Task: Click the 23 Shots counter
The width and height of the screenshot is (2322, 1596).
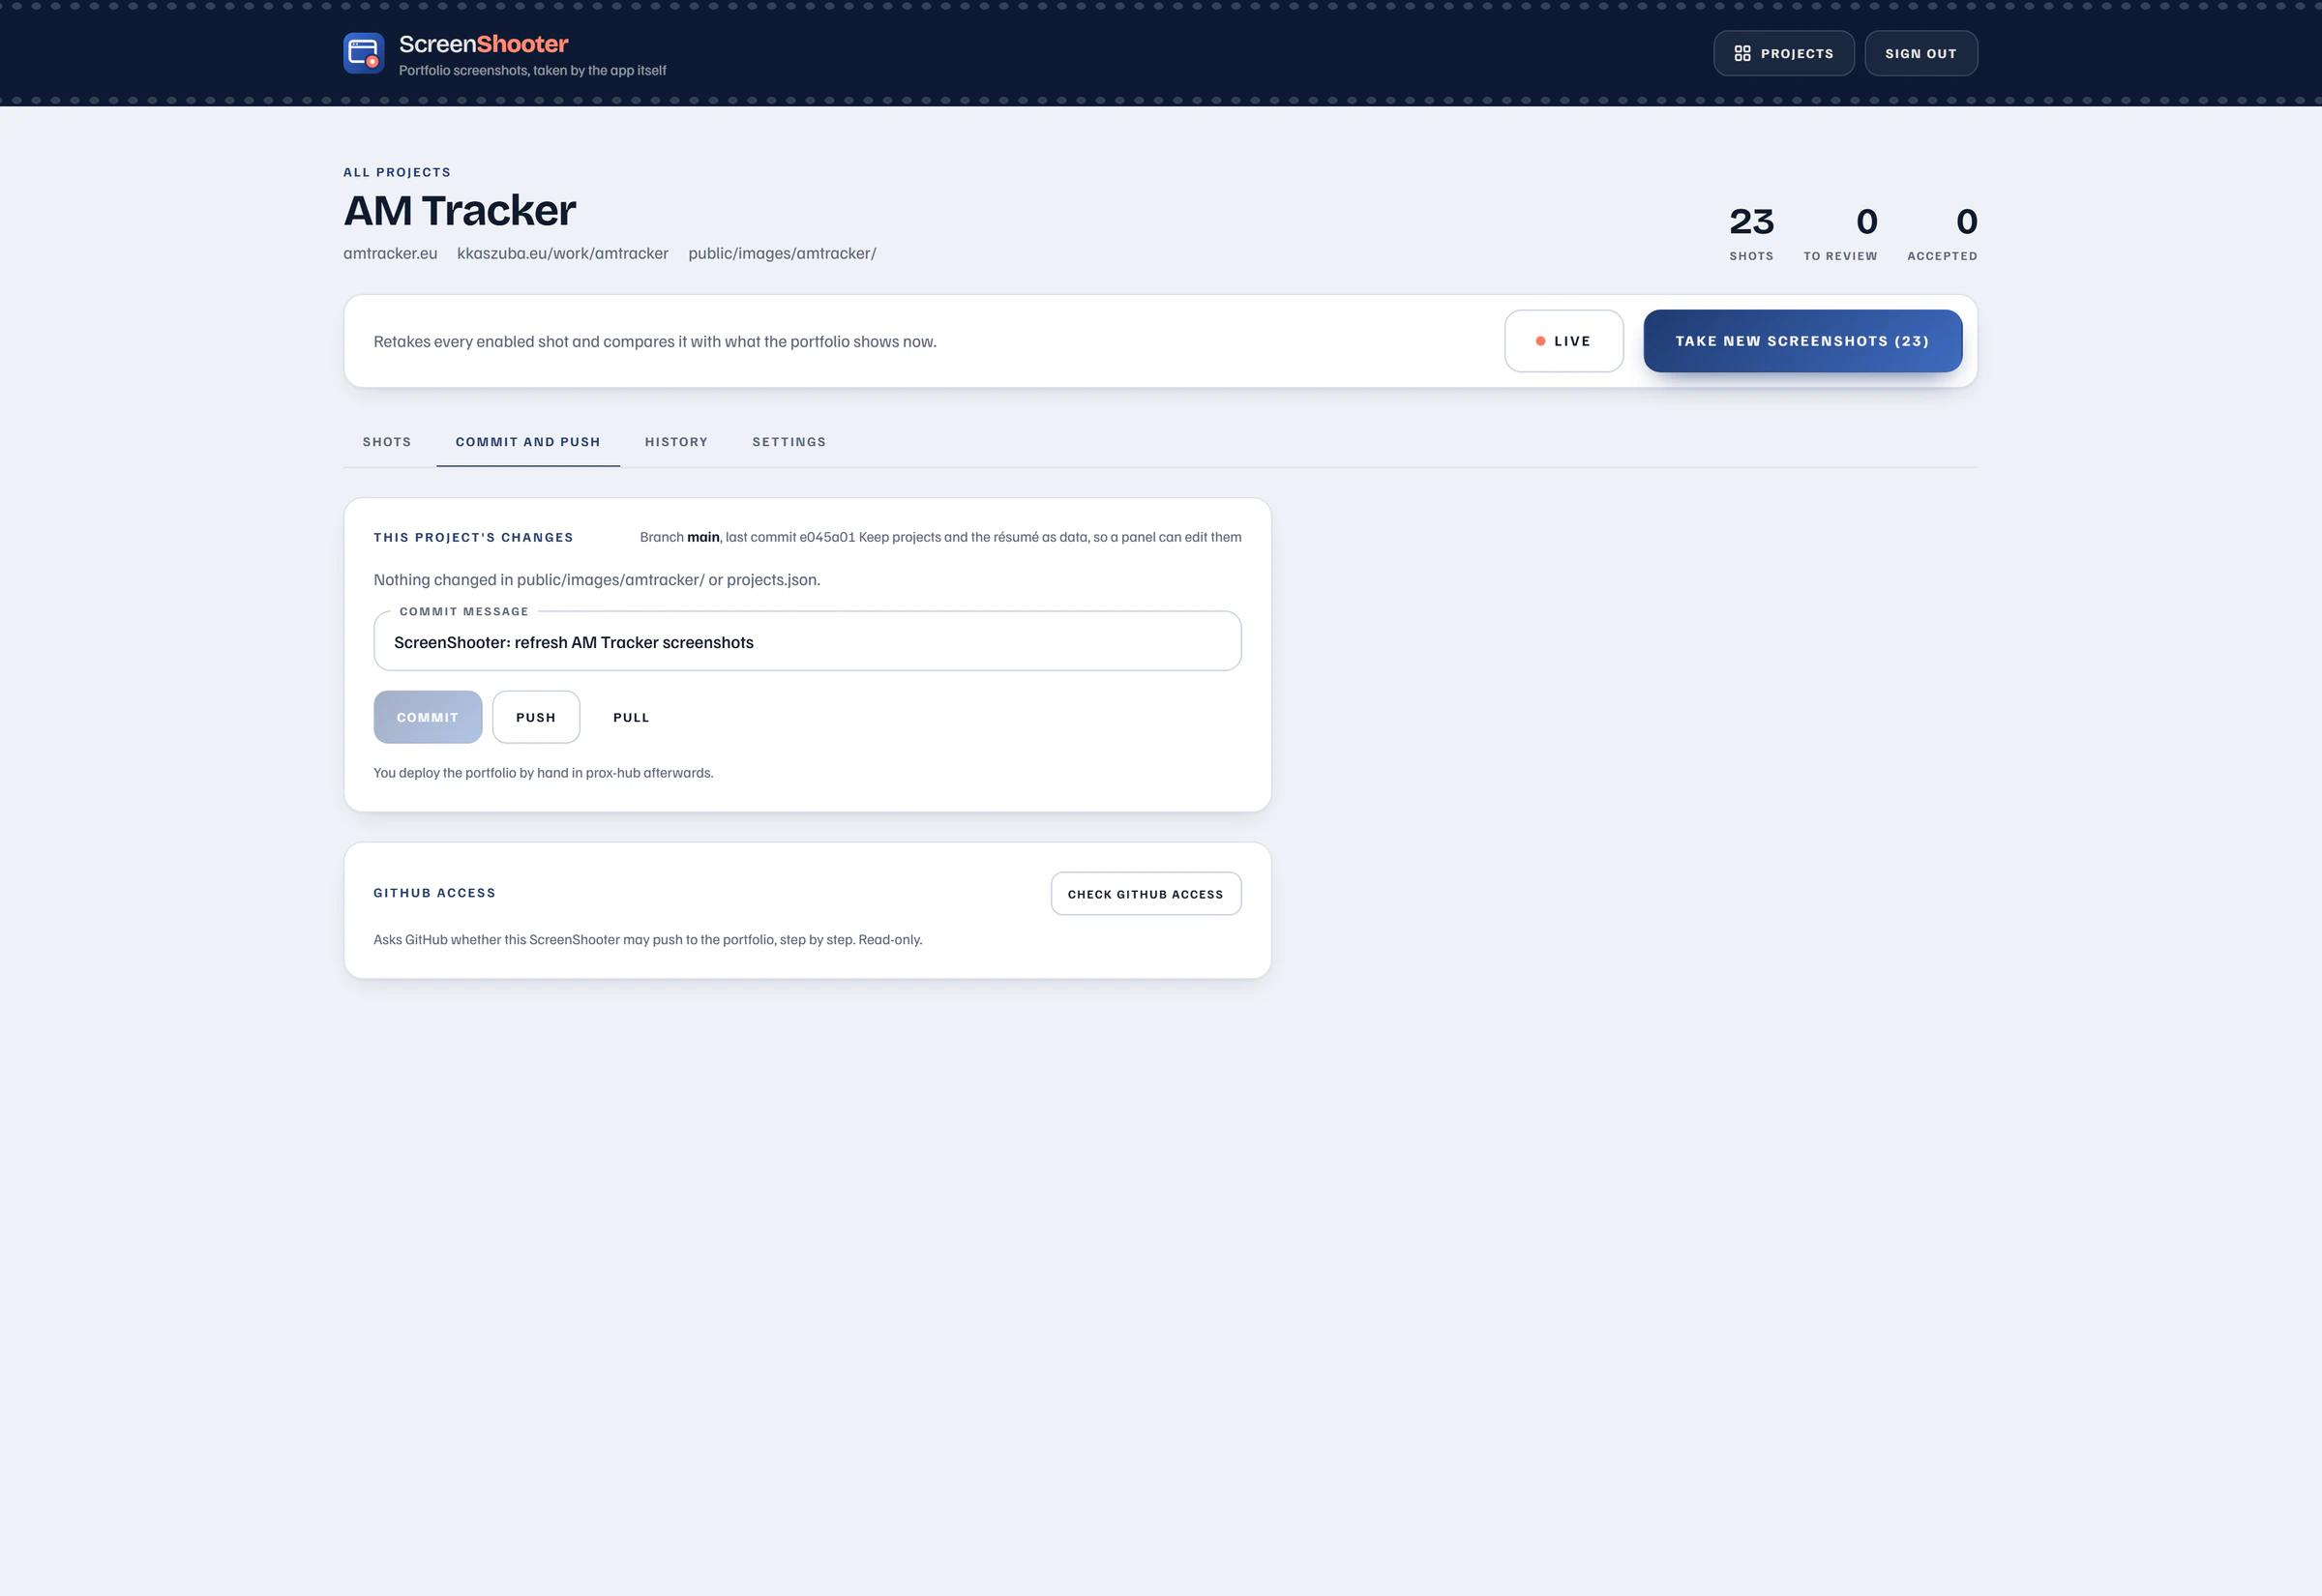Action: (1751, 233)
